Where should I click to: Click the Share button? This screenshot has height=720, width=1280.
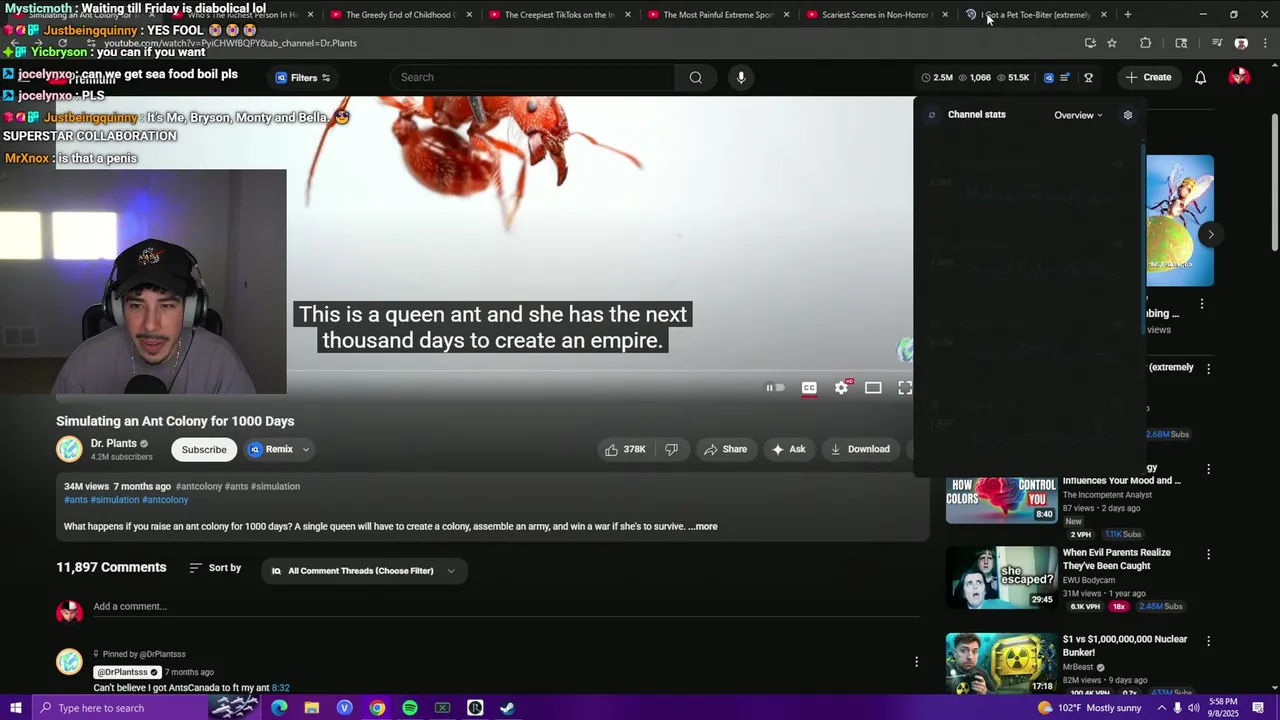pyautogui.click(x=725, y=449)
